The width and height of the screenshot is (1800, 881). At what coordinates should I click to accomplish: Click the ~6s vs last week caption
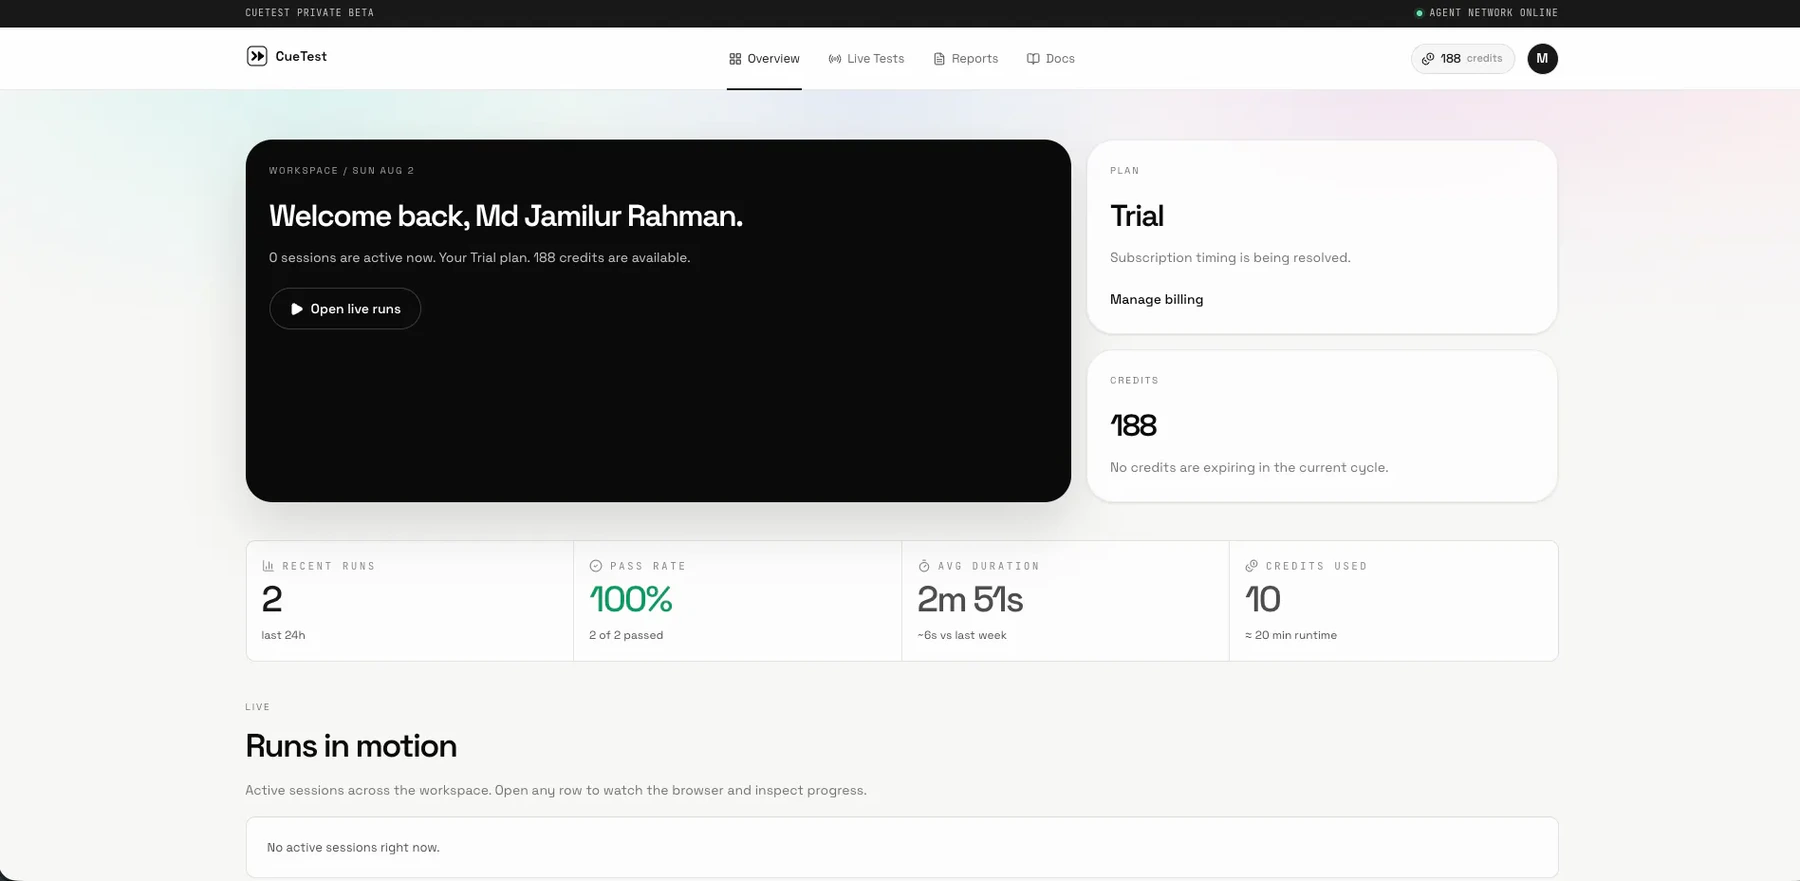tap(962, 635)
